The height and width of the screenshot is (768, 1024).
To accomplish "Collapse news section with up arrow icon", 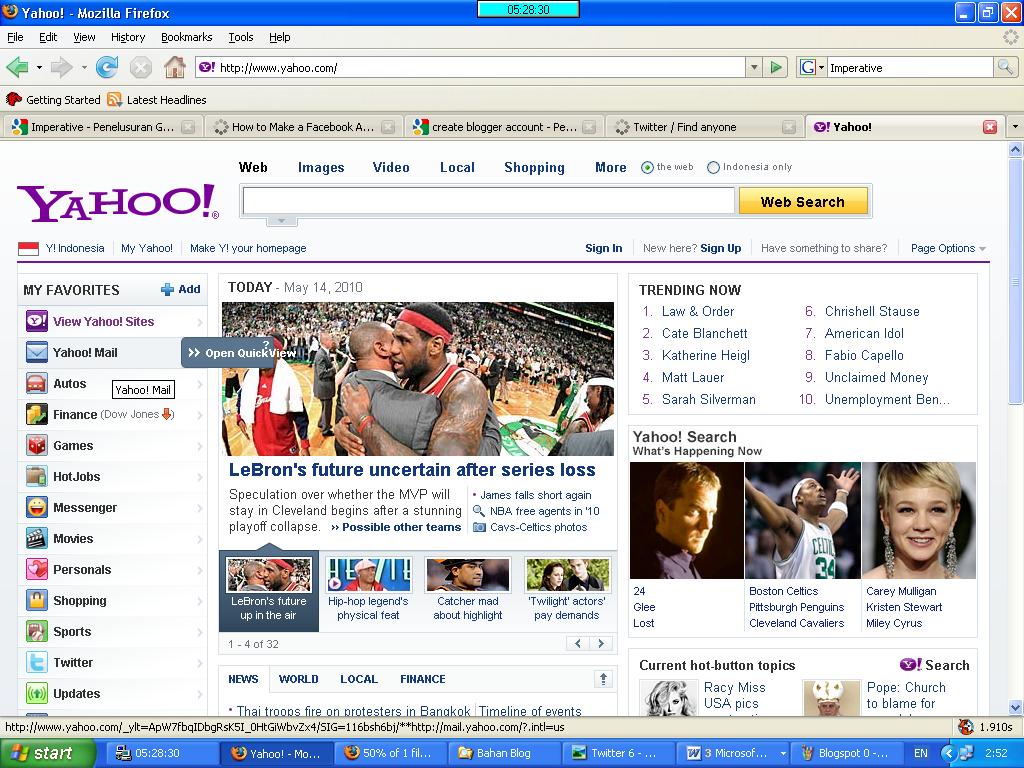I will pyautogui.click(x=603, y=679).
